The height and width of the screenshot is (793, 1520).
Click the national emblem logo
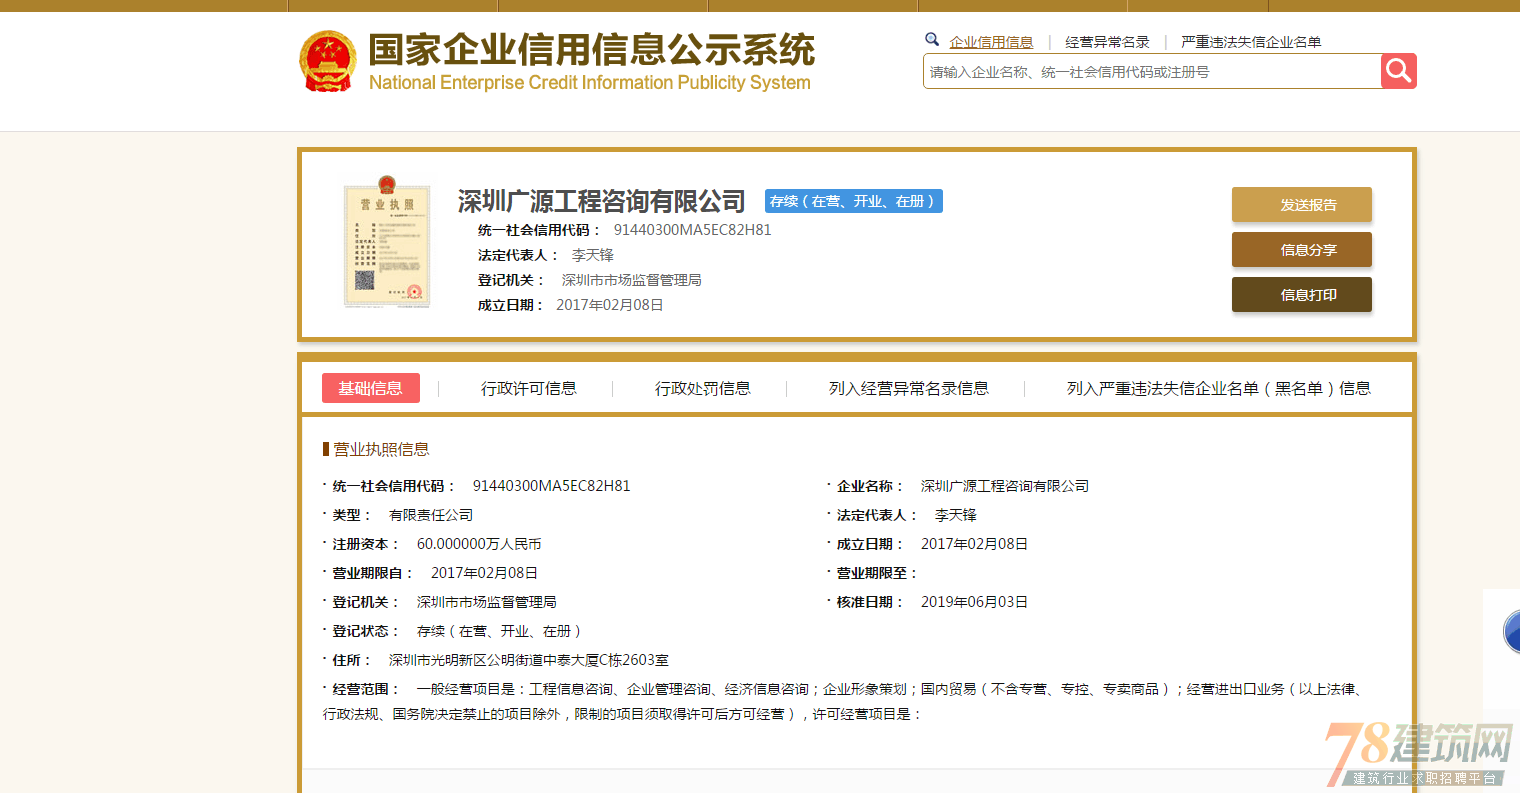[328, 62]
